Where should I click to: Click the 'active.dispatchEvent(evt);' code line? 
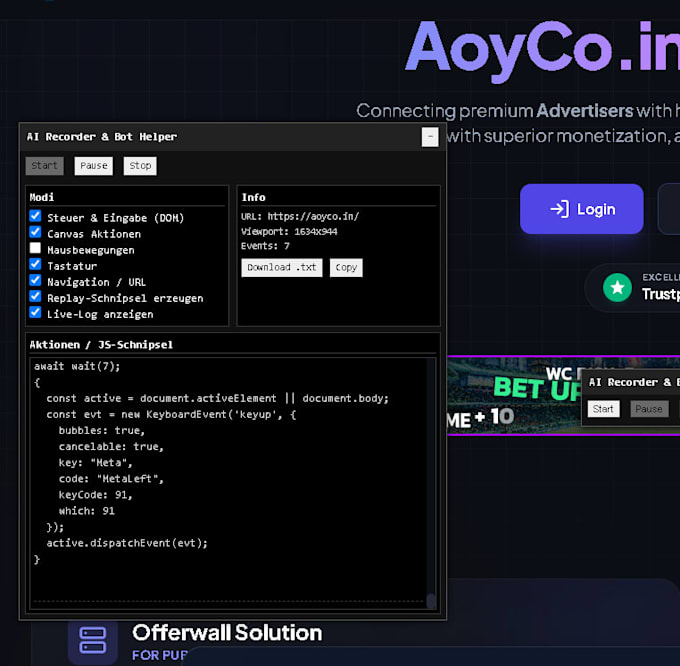(x=127, y=543)
